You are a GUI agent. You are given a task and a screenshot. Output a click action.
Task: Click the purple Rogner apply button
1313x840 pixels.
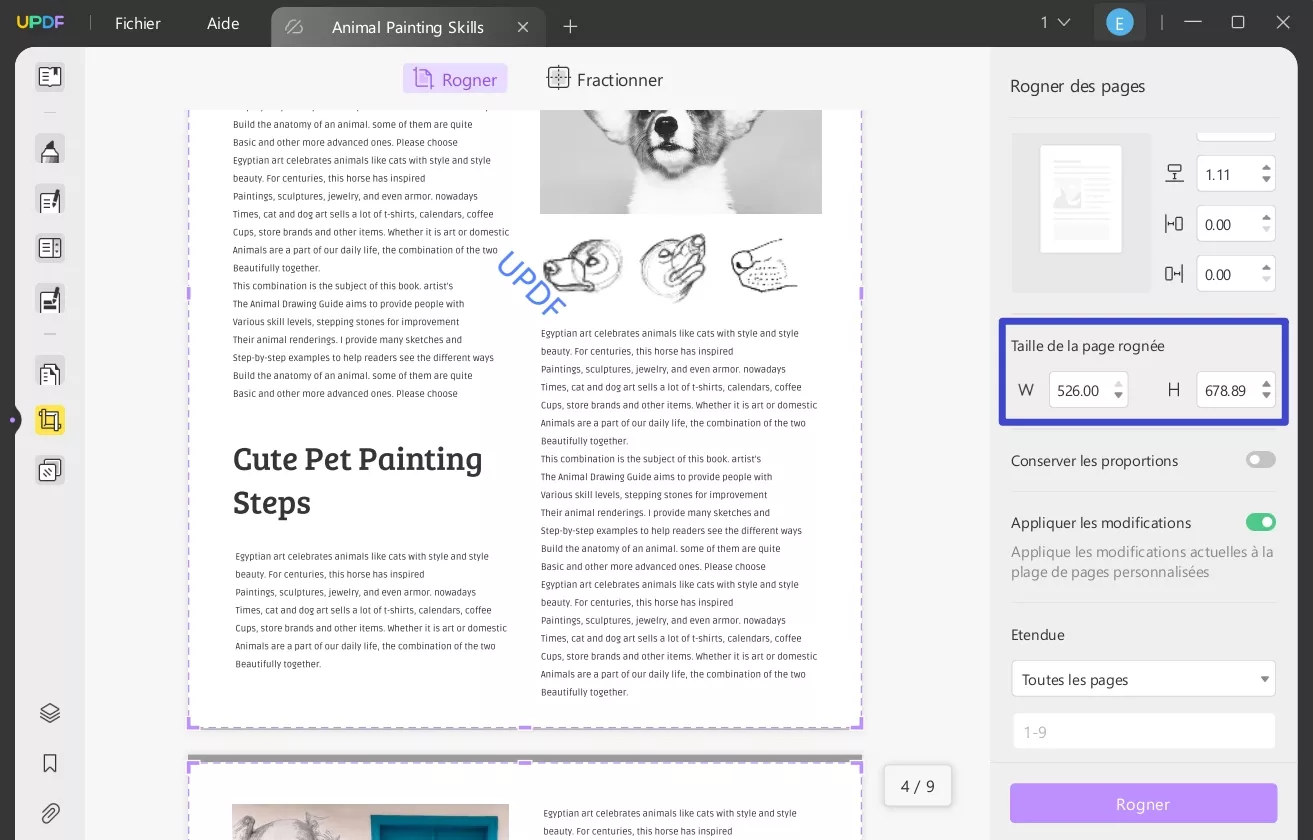(1143, 804)
